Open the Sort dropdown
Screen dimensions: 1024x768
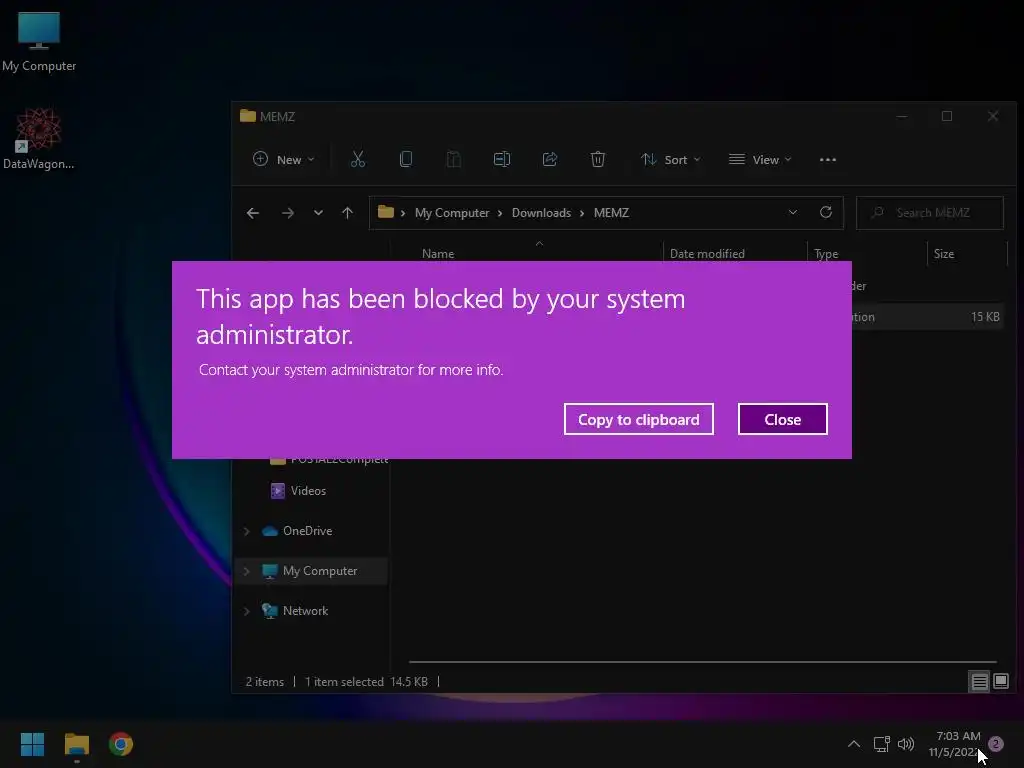tap(670, 159)
